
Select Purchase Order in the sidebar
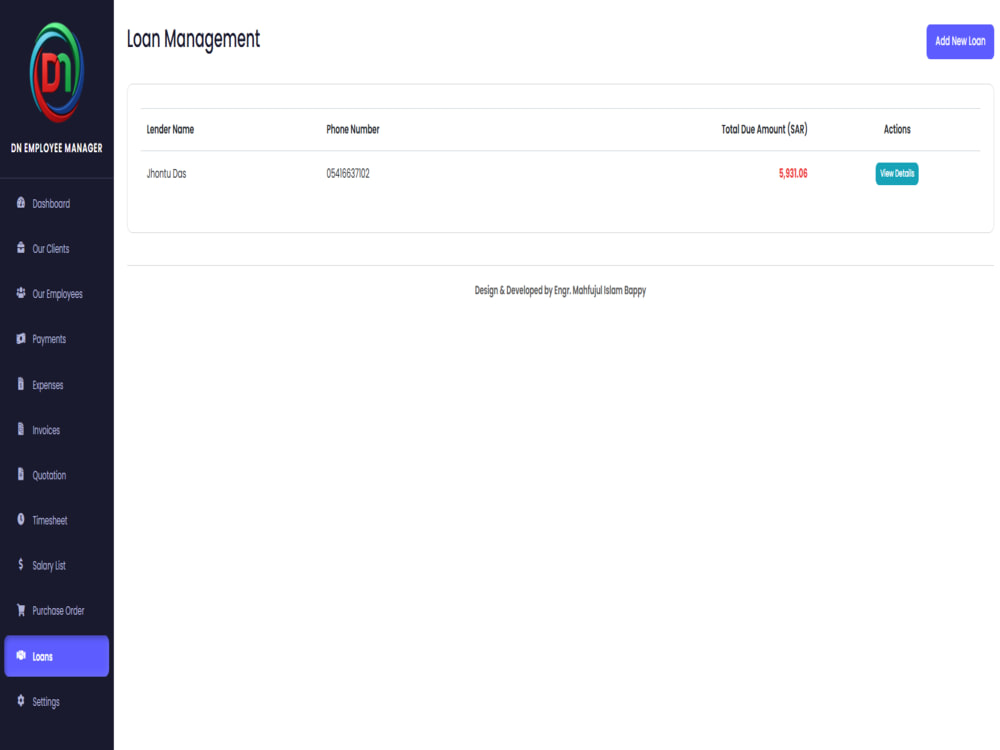(56, 611)
